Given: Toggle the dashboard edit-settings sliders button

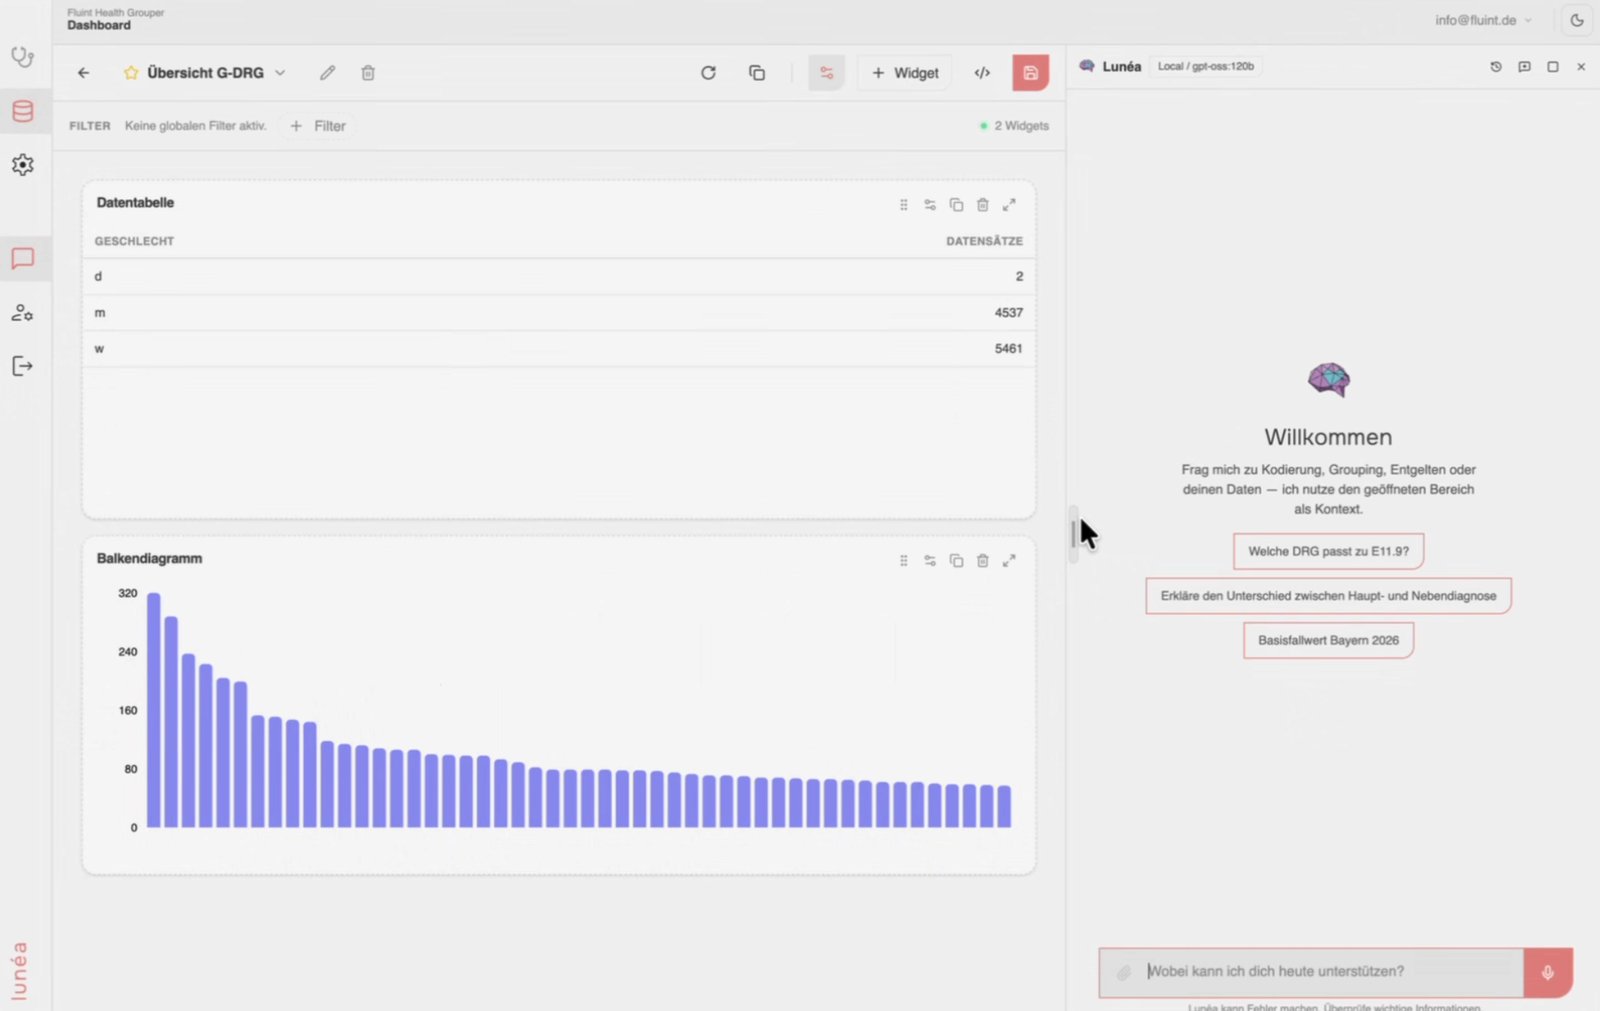Looking at the screenshot, I should click(826, 73).
